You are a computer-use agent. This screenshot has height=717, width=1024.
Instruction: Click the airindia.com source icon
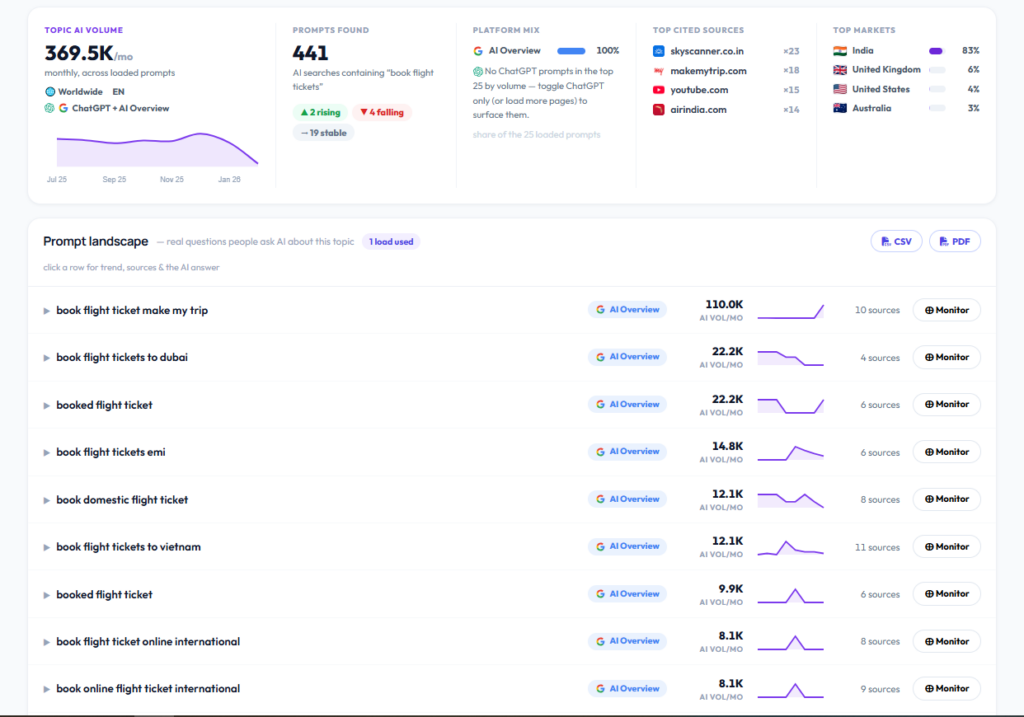(658, 110)
